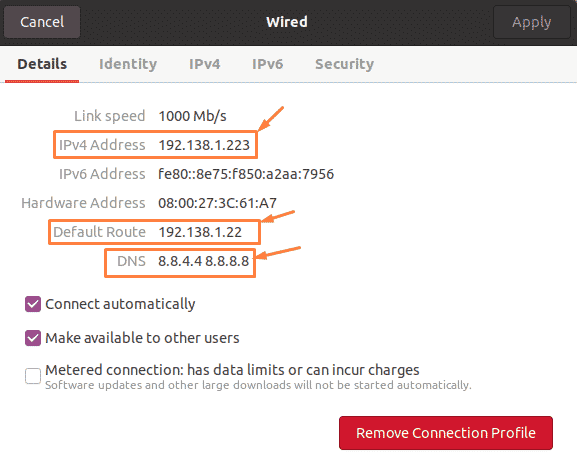Screen dimensions: 577x473
Task: Click Remove Connection Profile button
Action: coord(446,433)
